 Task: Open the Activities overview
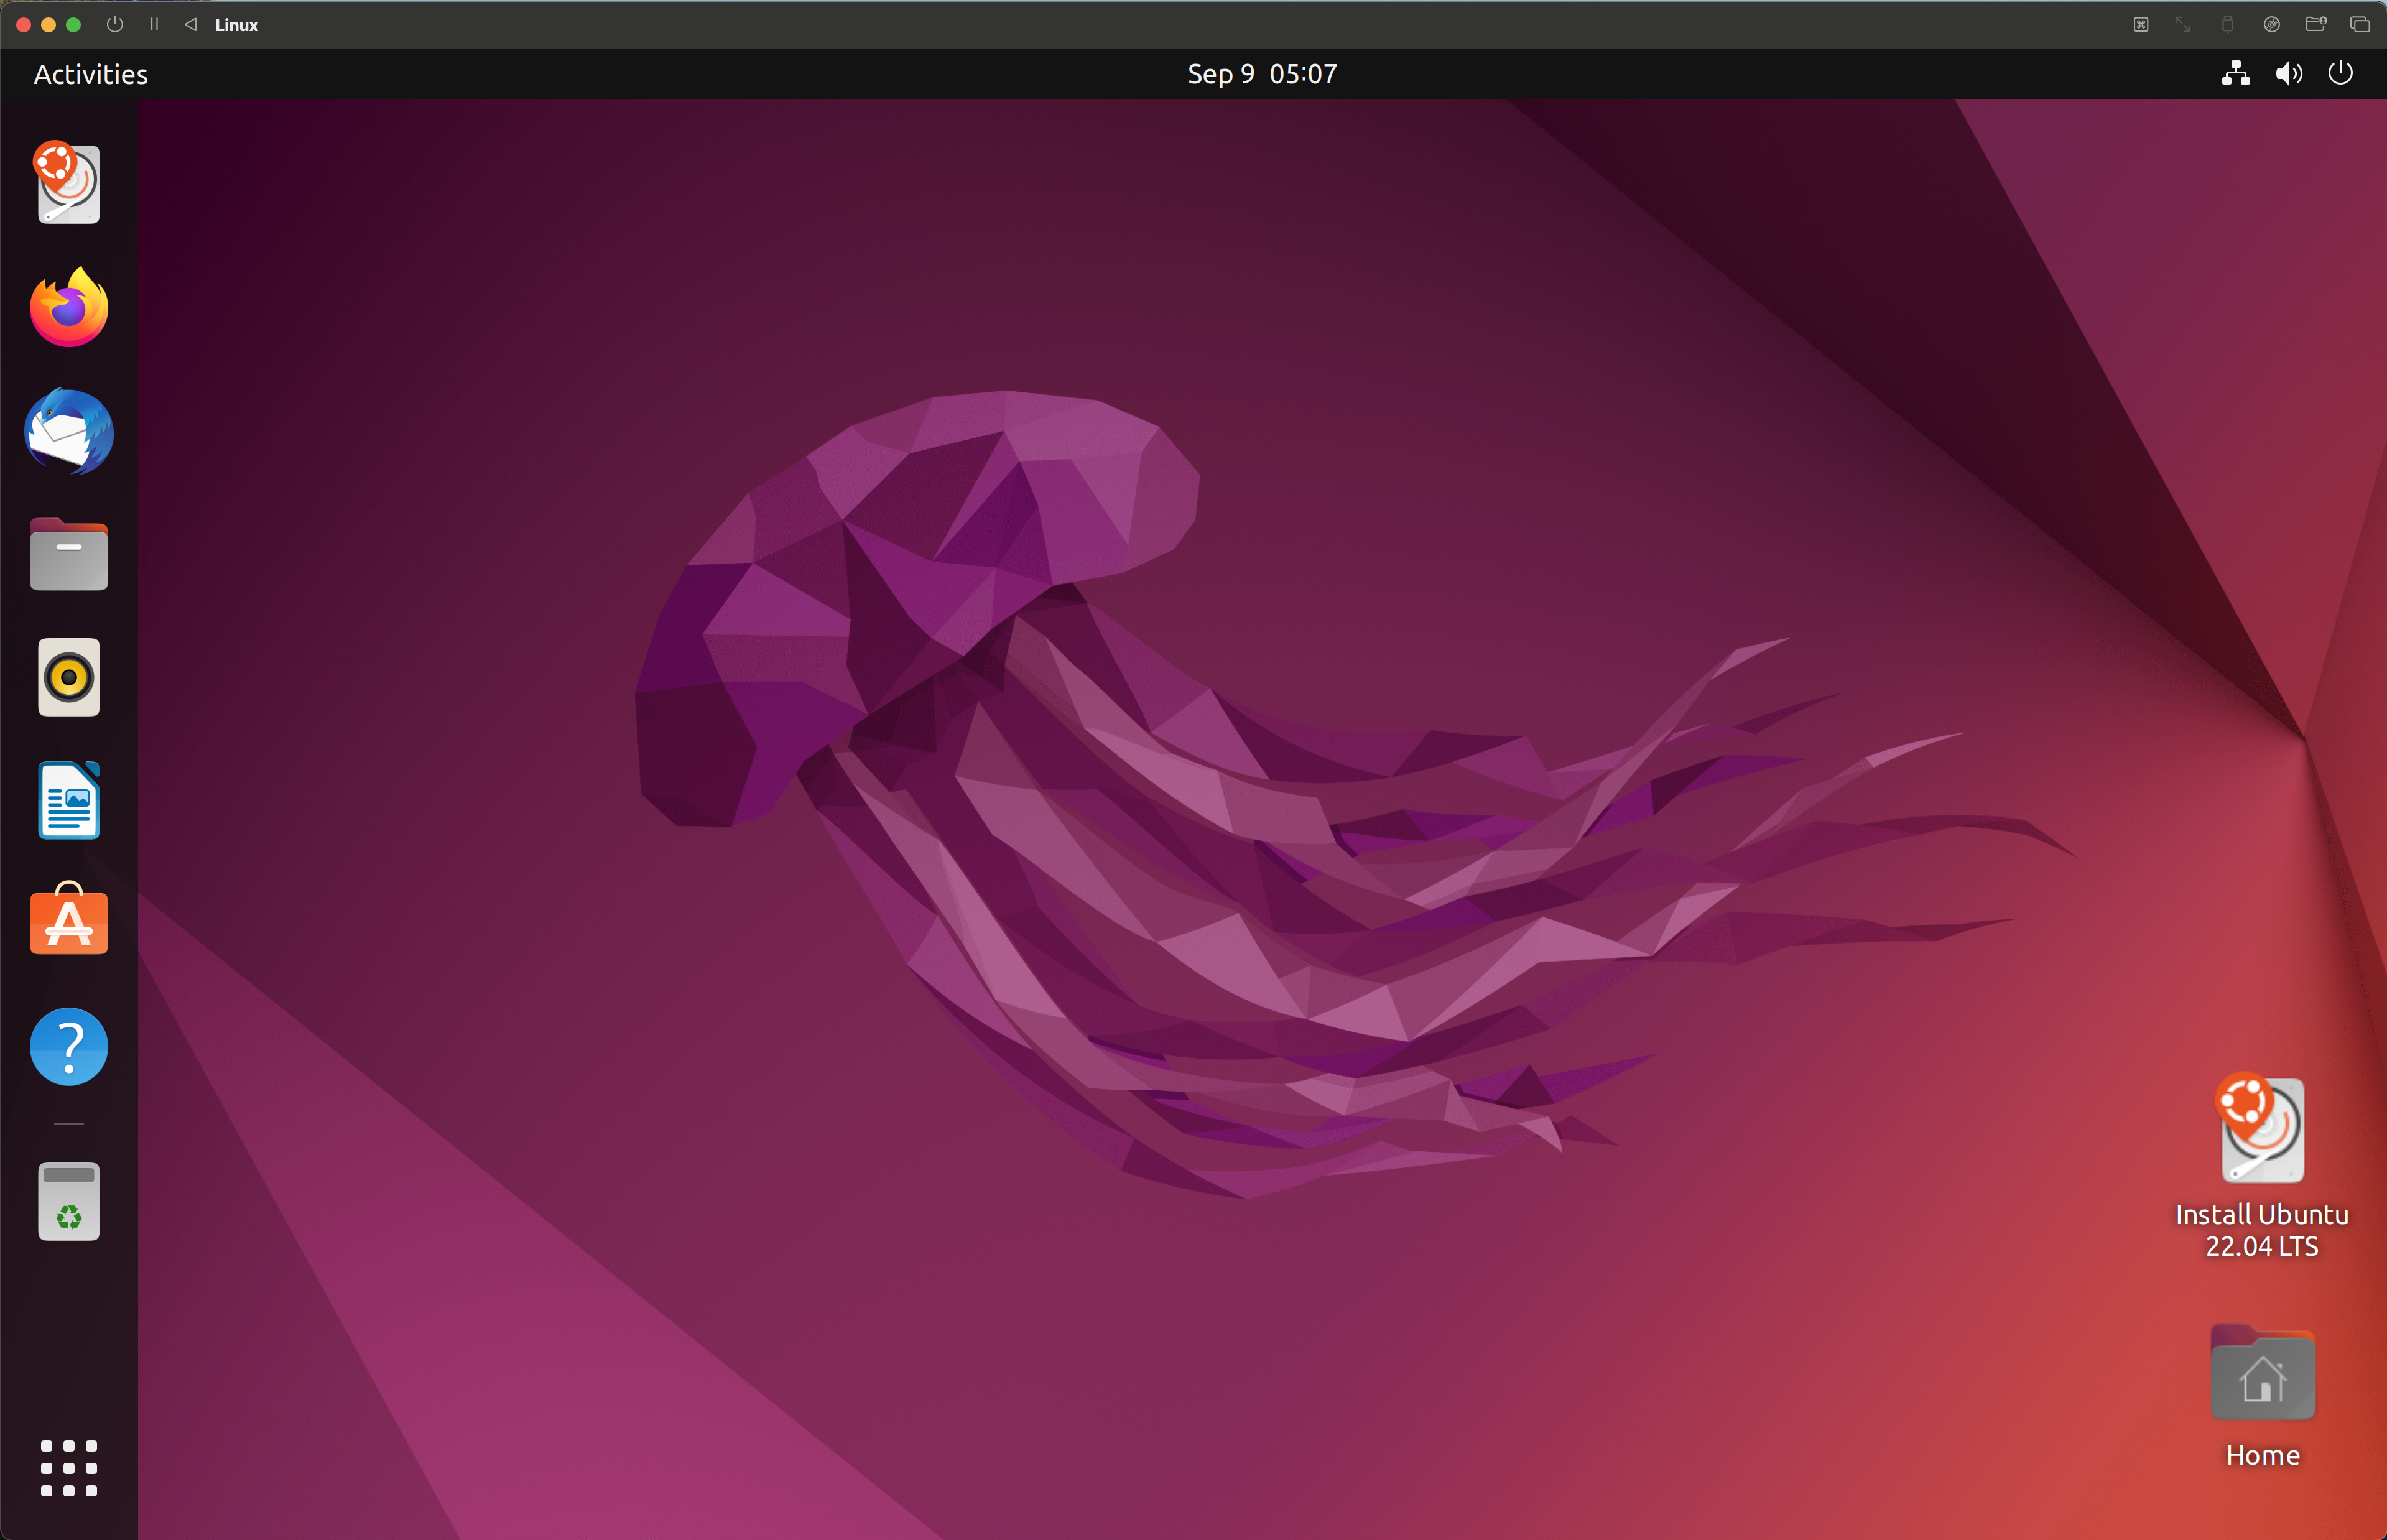click(90, 74)
